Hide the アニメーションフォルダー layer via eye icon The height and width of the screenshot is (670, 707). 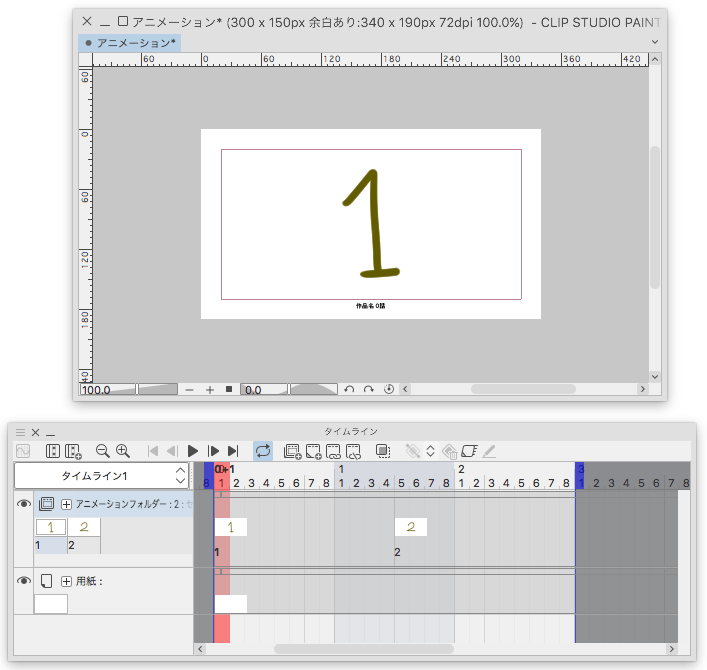(24, 504)
